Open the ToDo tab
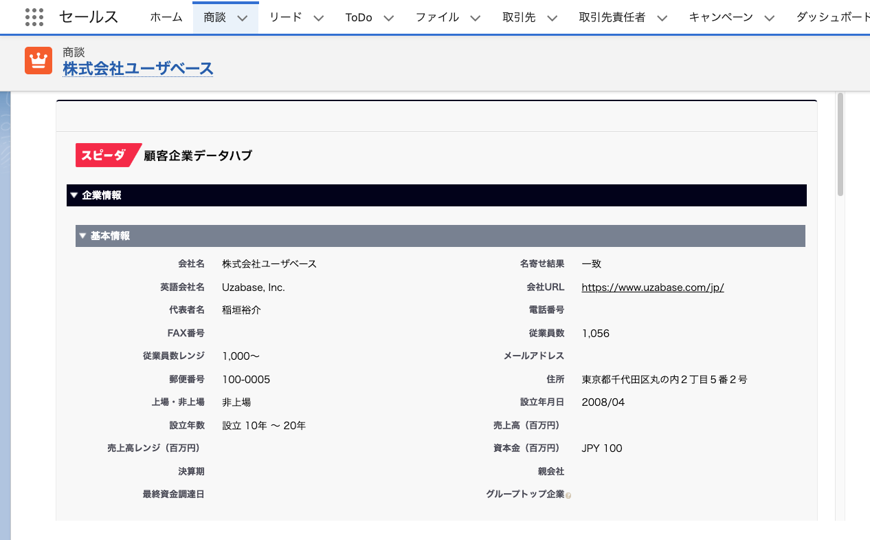 tap(358, 17)
